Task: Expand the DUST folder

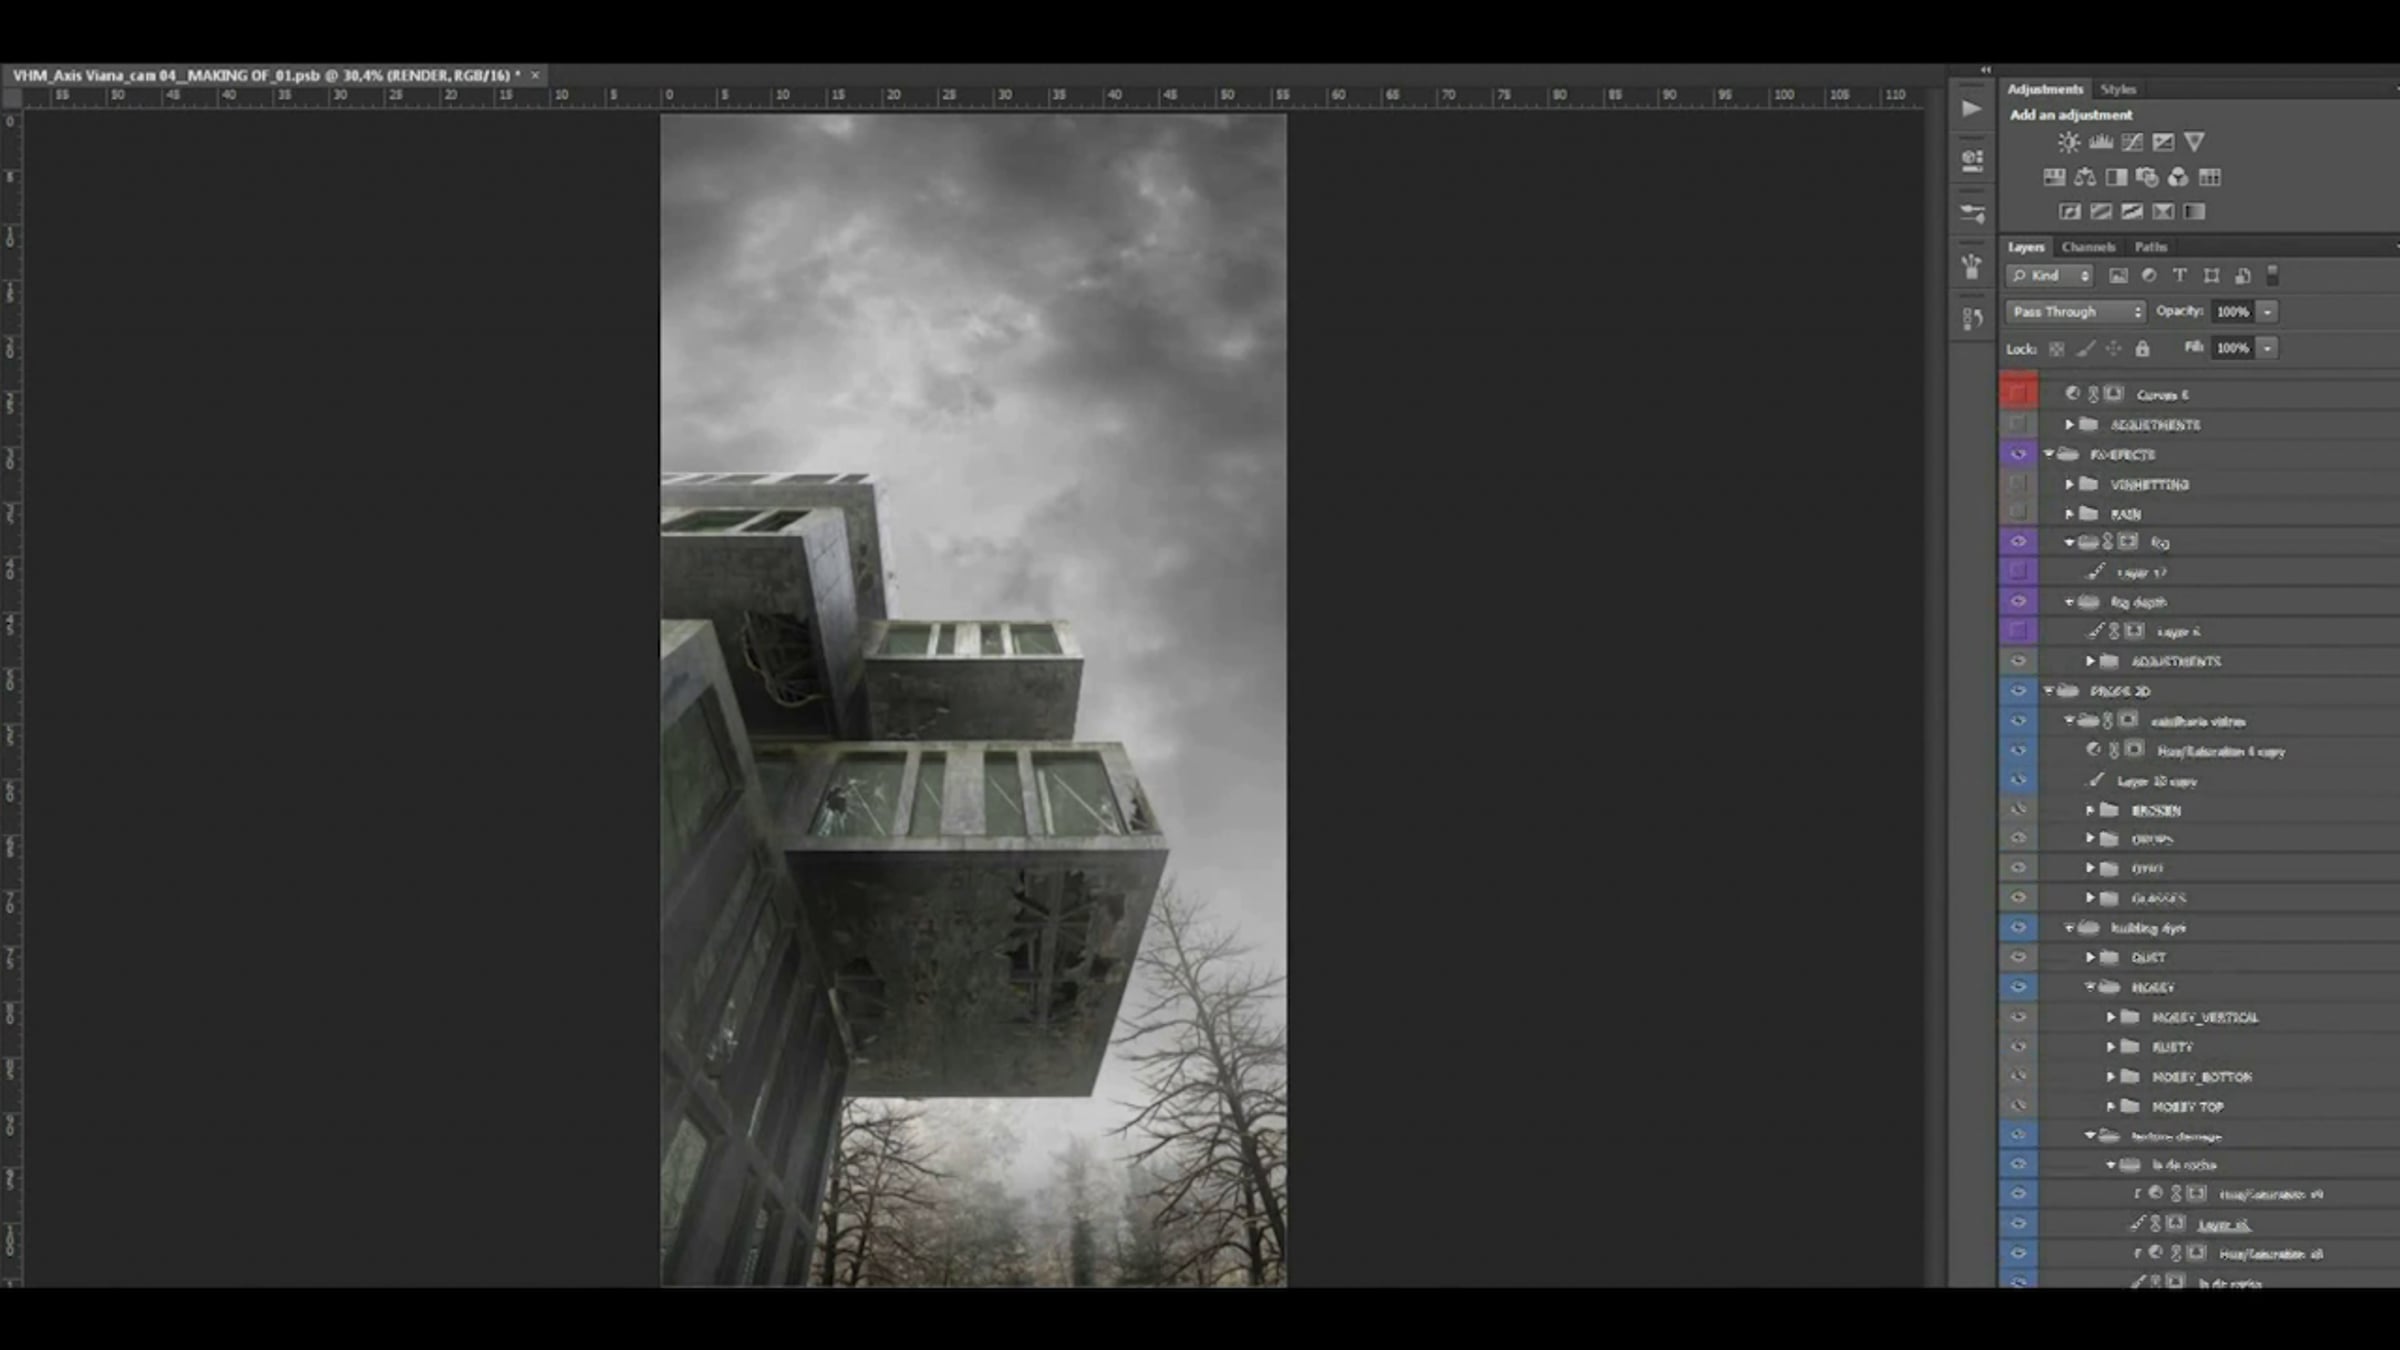Action: [x=2090, y=957]
